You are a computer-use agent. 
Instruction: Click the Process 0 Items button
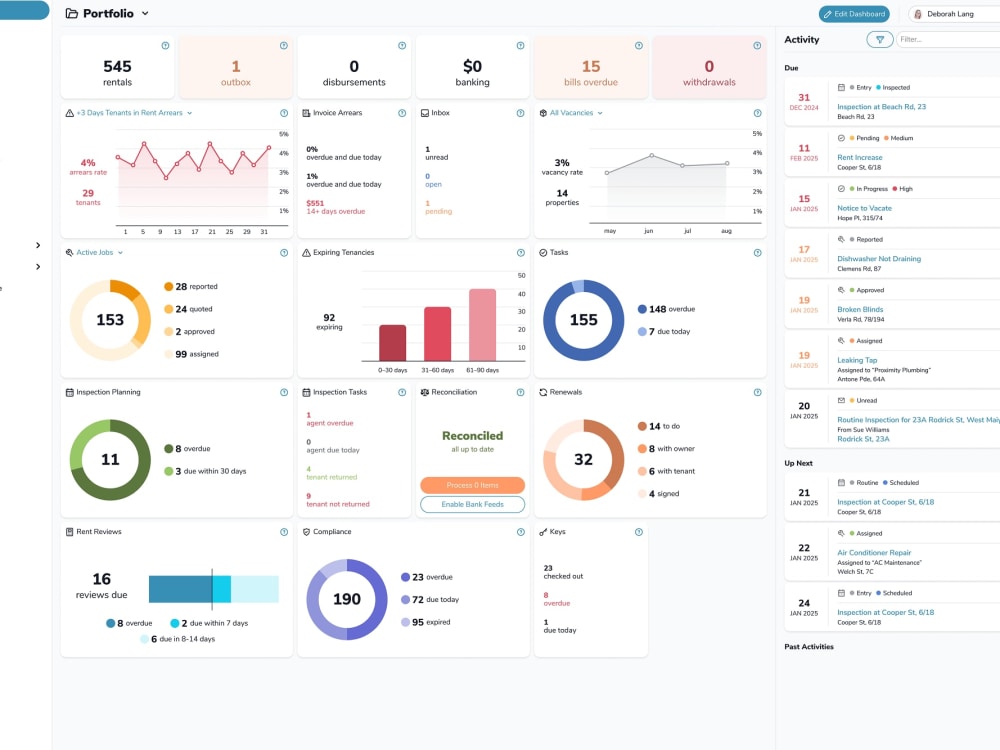click(x=473, y=485)
